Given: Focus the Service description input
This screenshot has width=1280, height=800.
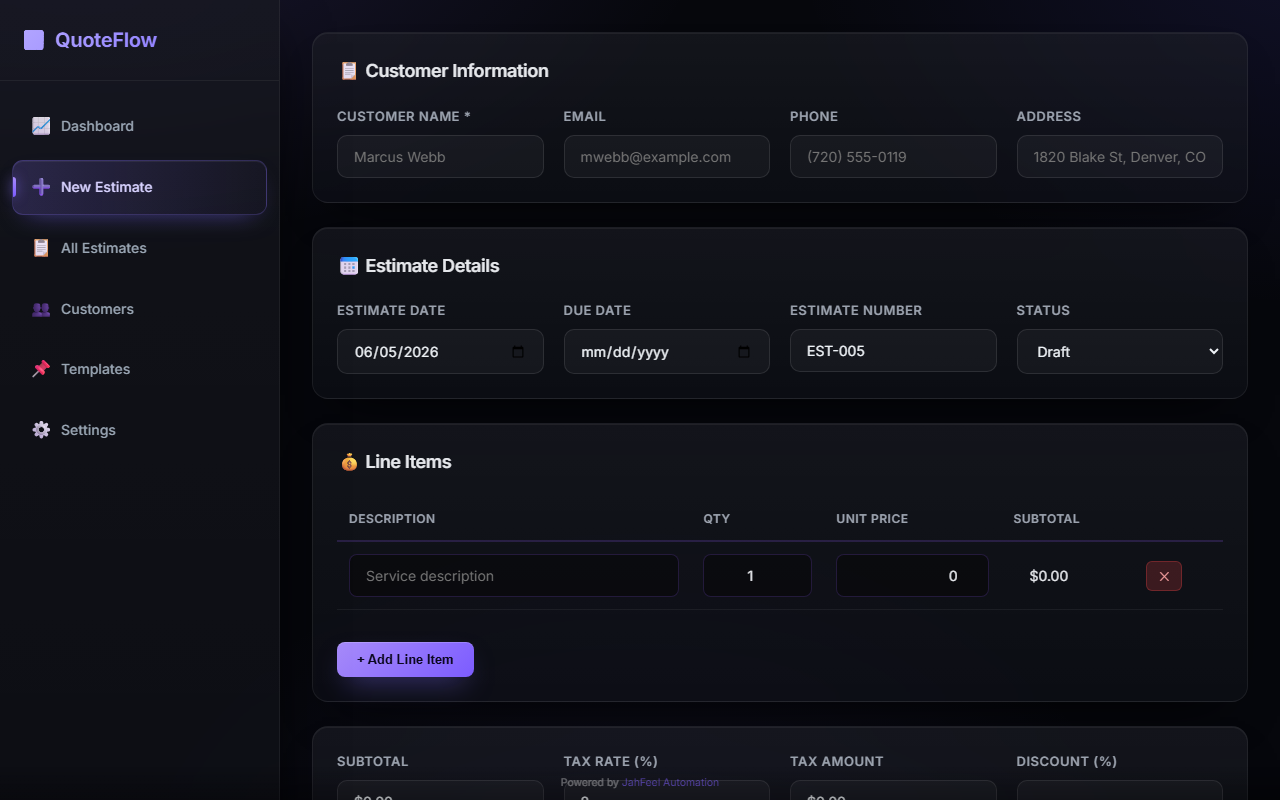Looking at the screenshot, I should (514, 576).
